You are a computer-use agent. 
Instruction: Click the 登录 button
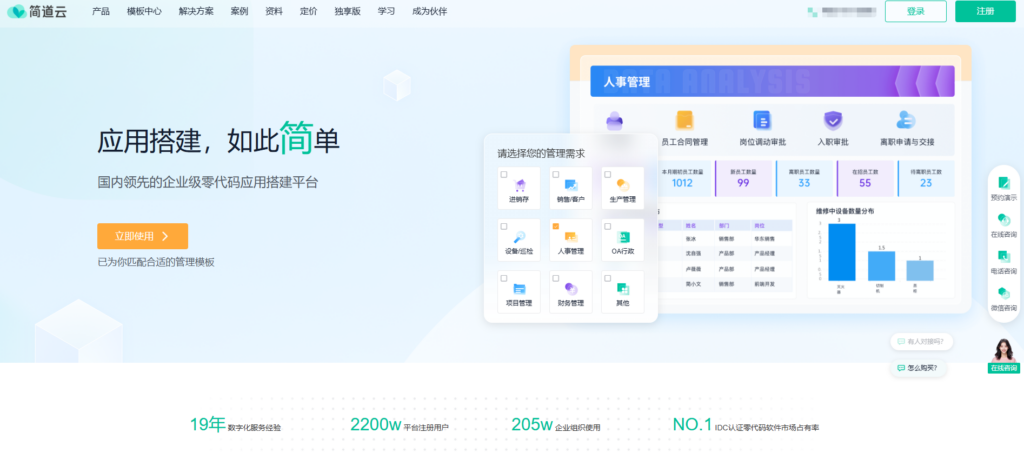(916, 11)
